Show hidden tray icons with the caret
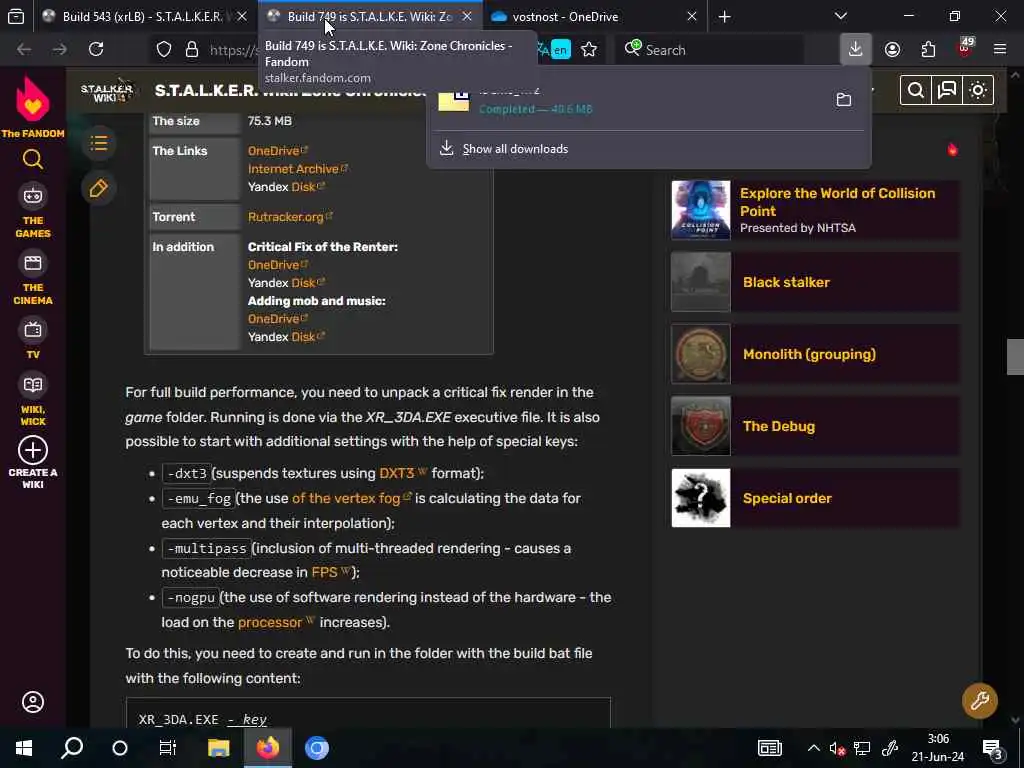This screenshot has width=1024, height=768. tap(813, 748)
